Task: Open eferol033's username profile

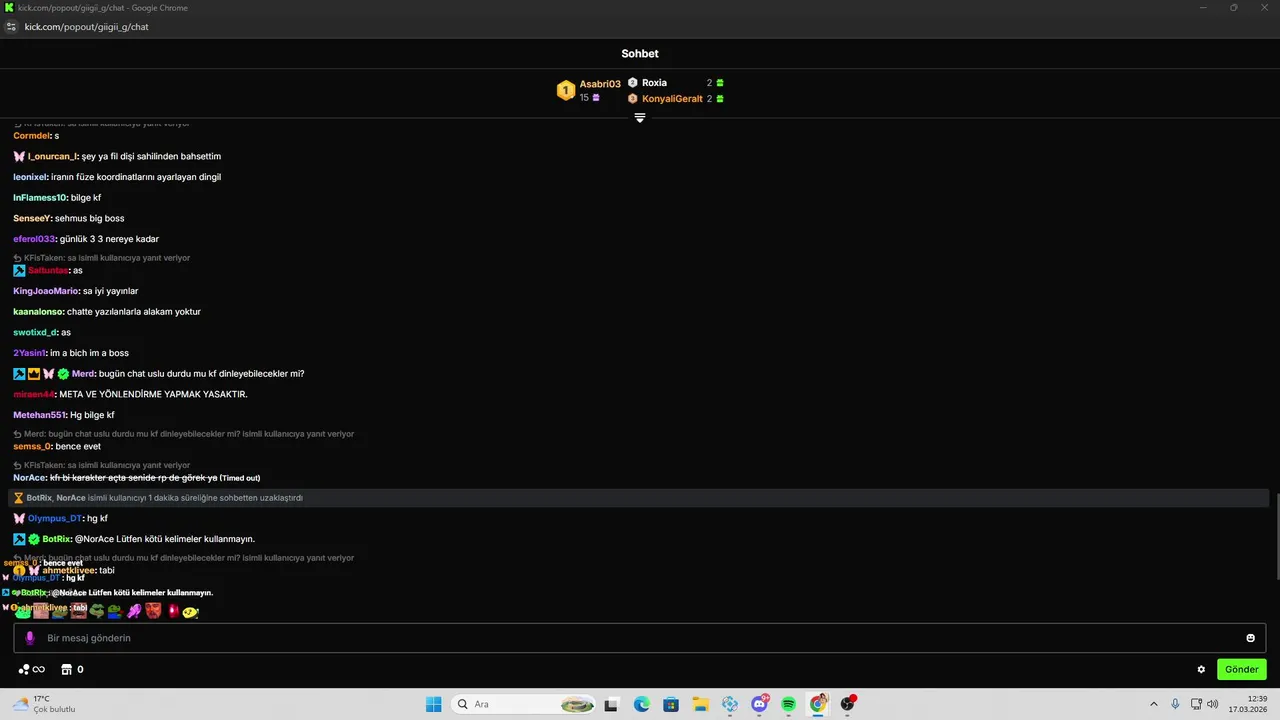Action: pyautogui.click(x=35, y=239)
